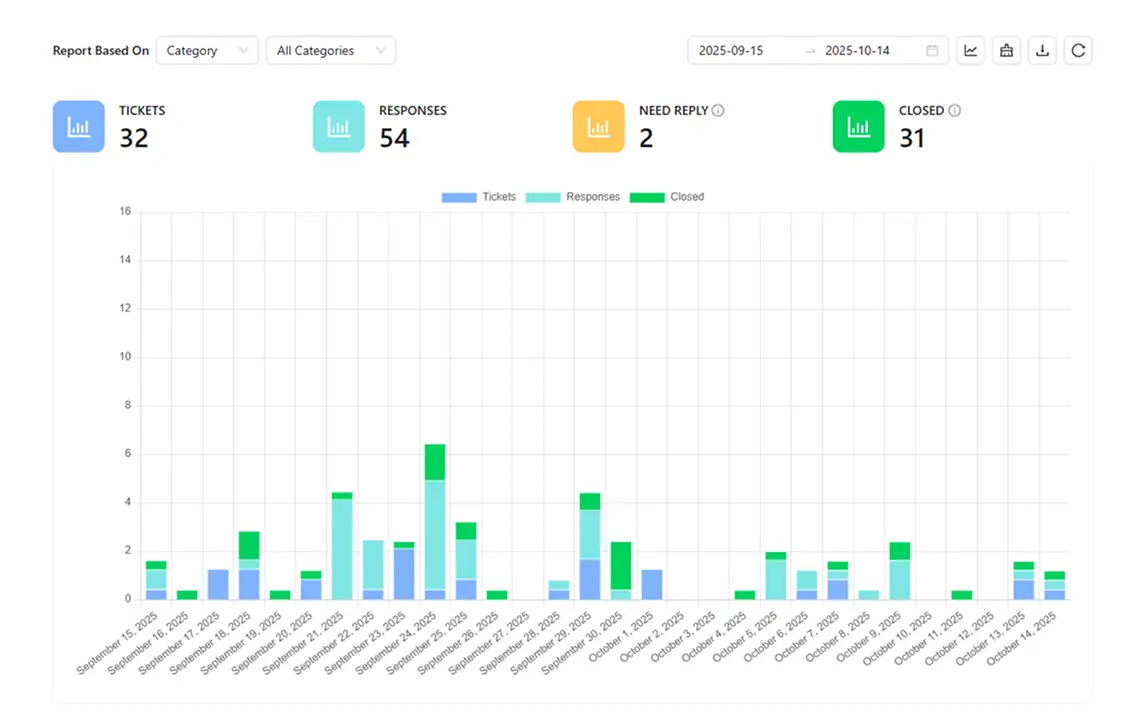The image size is (1132, 722).
Task: Switch to line chart view icon
Action: click(x=970, y=51)
